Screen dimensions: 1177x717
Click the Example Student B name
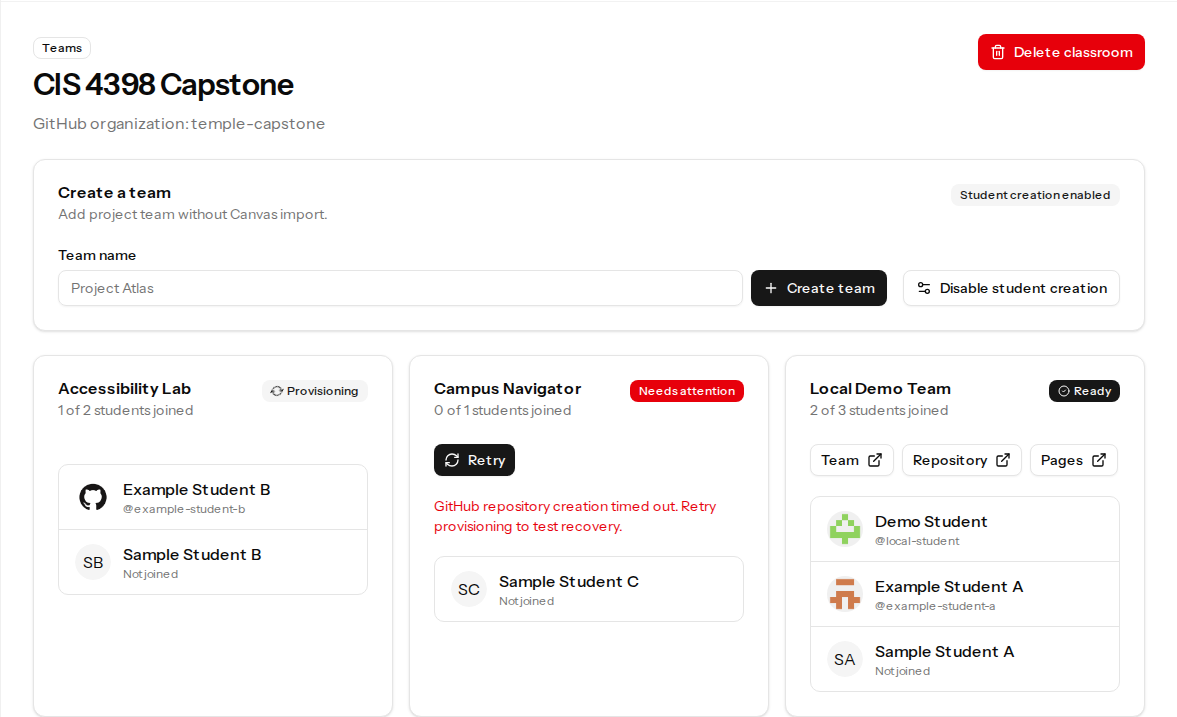click(x=197, y=490)
